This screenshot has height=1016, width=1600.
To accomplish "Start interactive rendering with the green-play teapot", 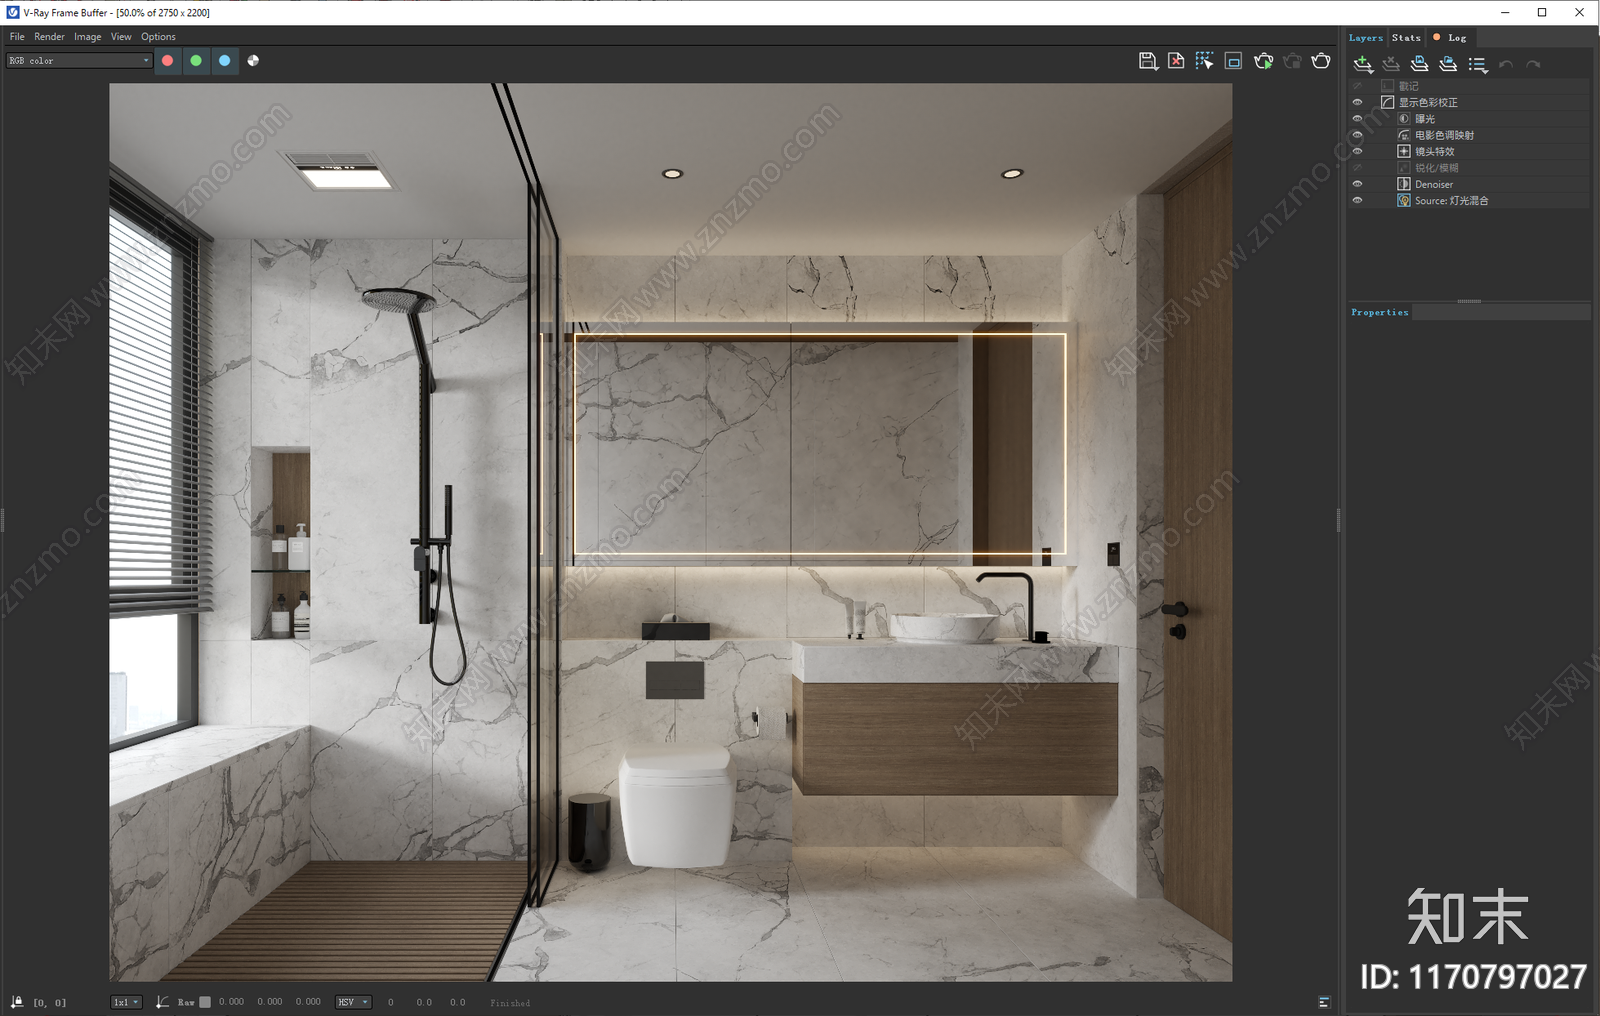I will point(1263,61).
